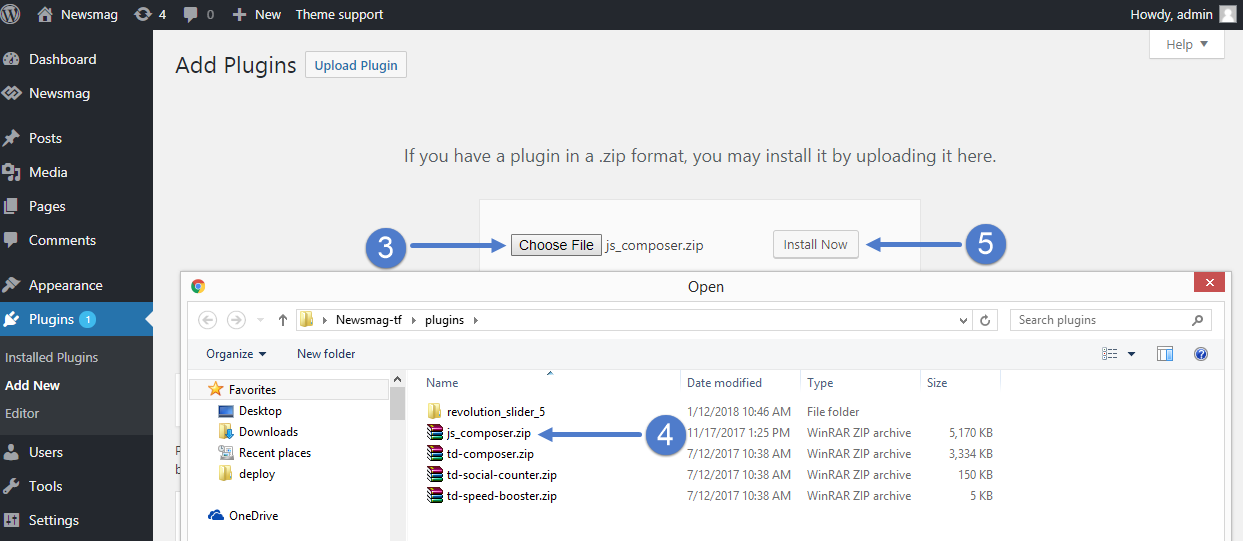Toggle the preview pane icon

(1165, 354)
